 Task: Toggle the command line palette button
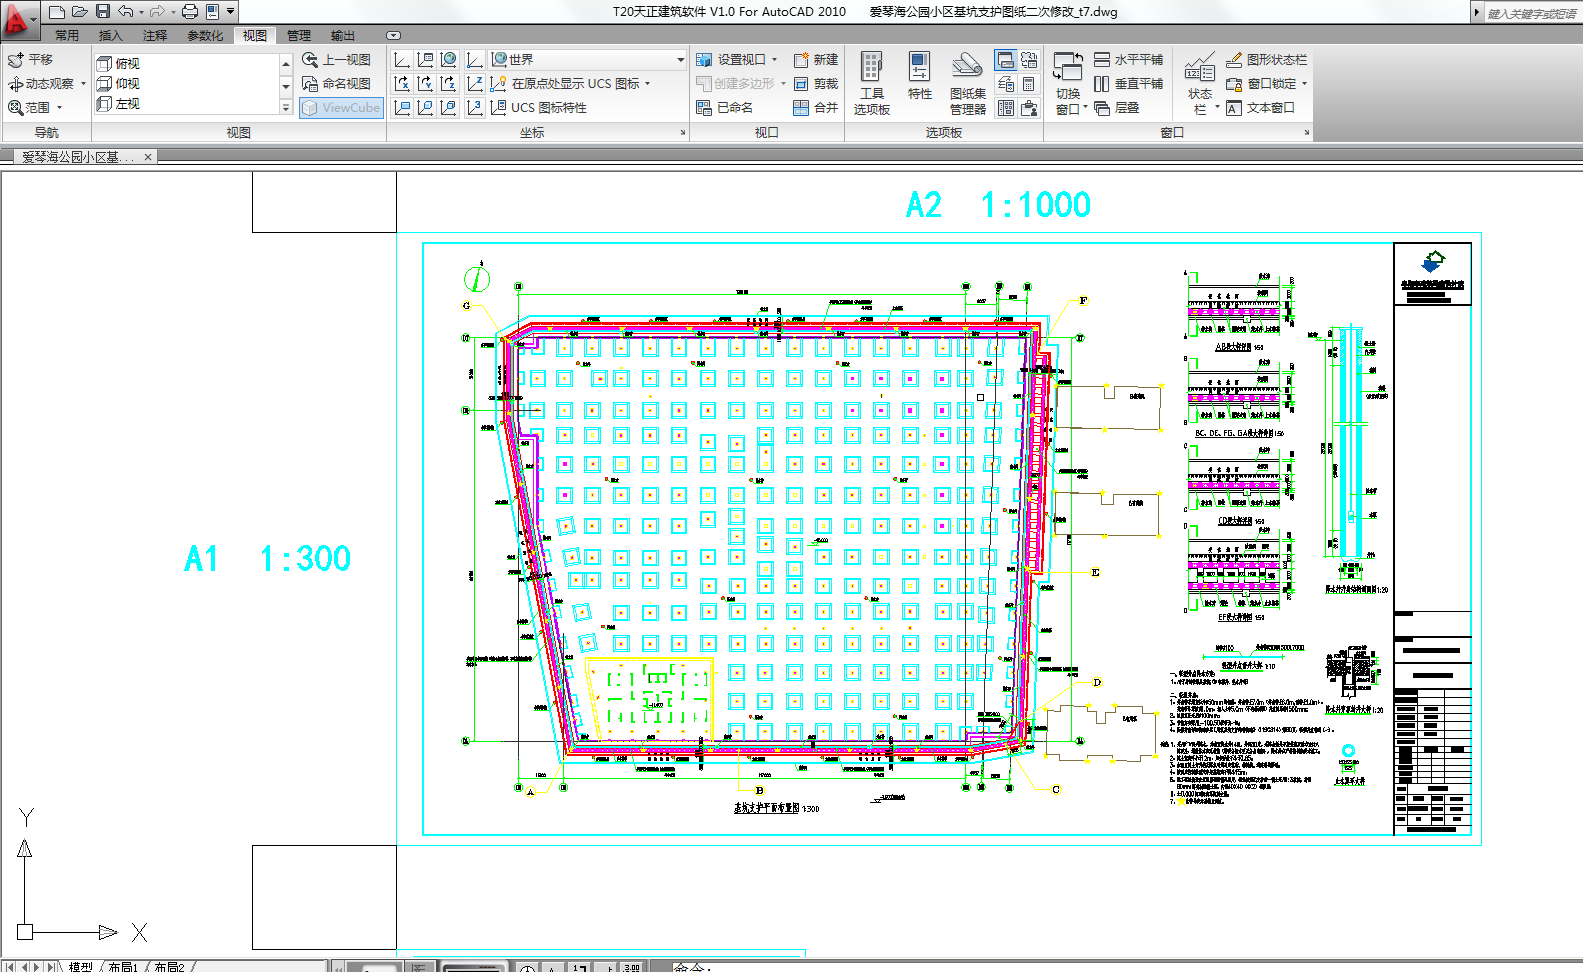coord(1005,60)
